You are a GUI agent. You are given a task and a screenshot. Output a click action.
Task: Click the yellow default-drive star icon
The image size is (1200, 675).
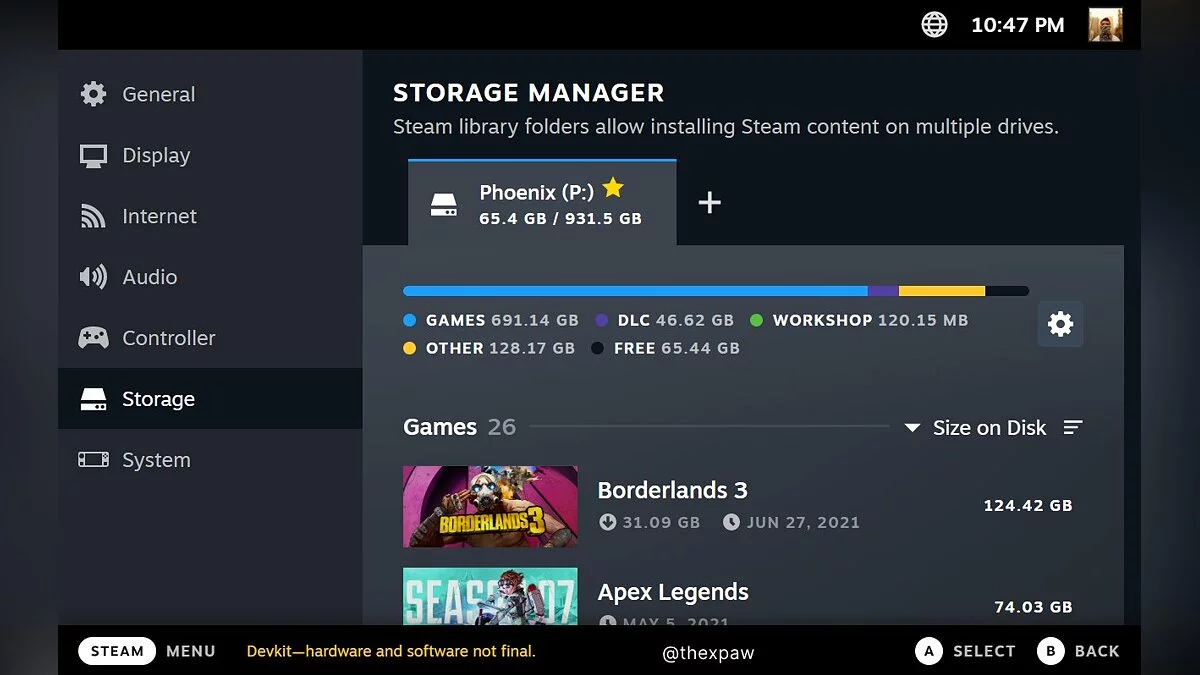(613, 188)
